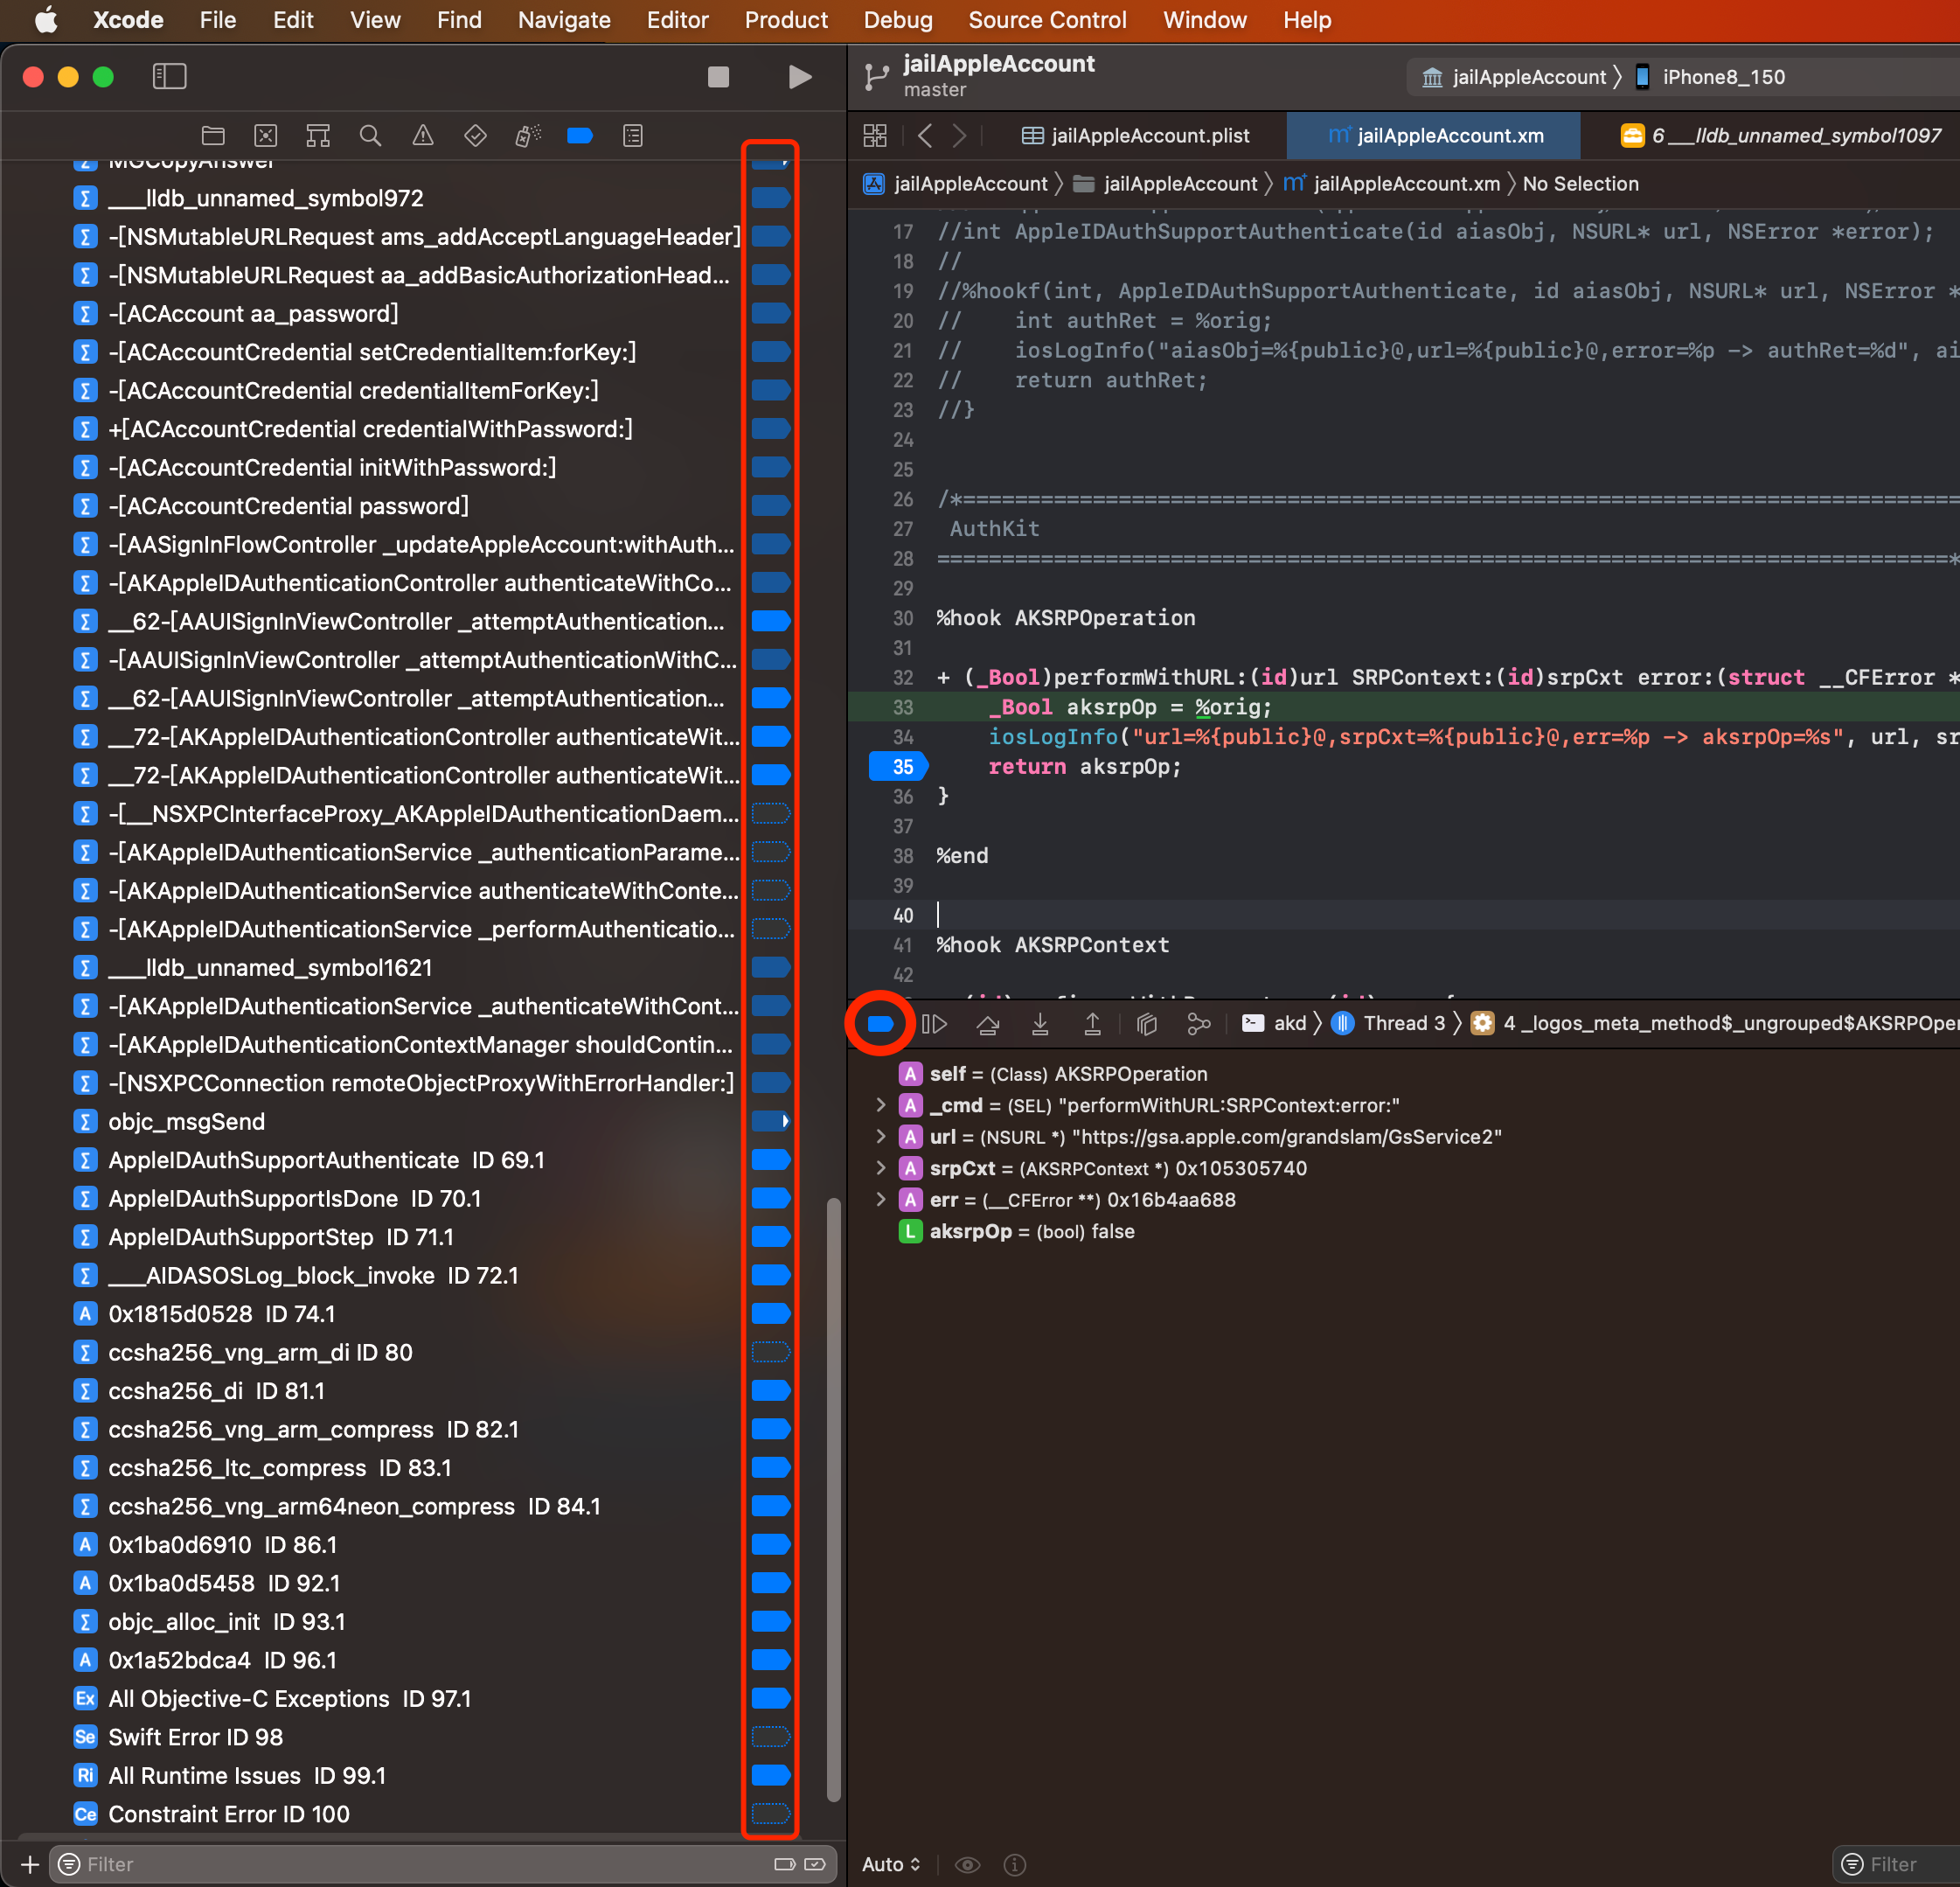Open the Source Control menu
The height and width of the screenshot is (1887, 1960).
pyautogui.click(x=1047, y=20)
